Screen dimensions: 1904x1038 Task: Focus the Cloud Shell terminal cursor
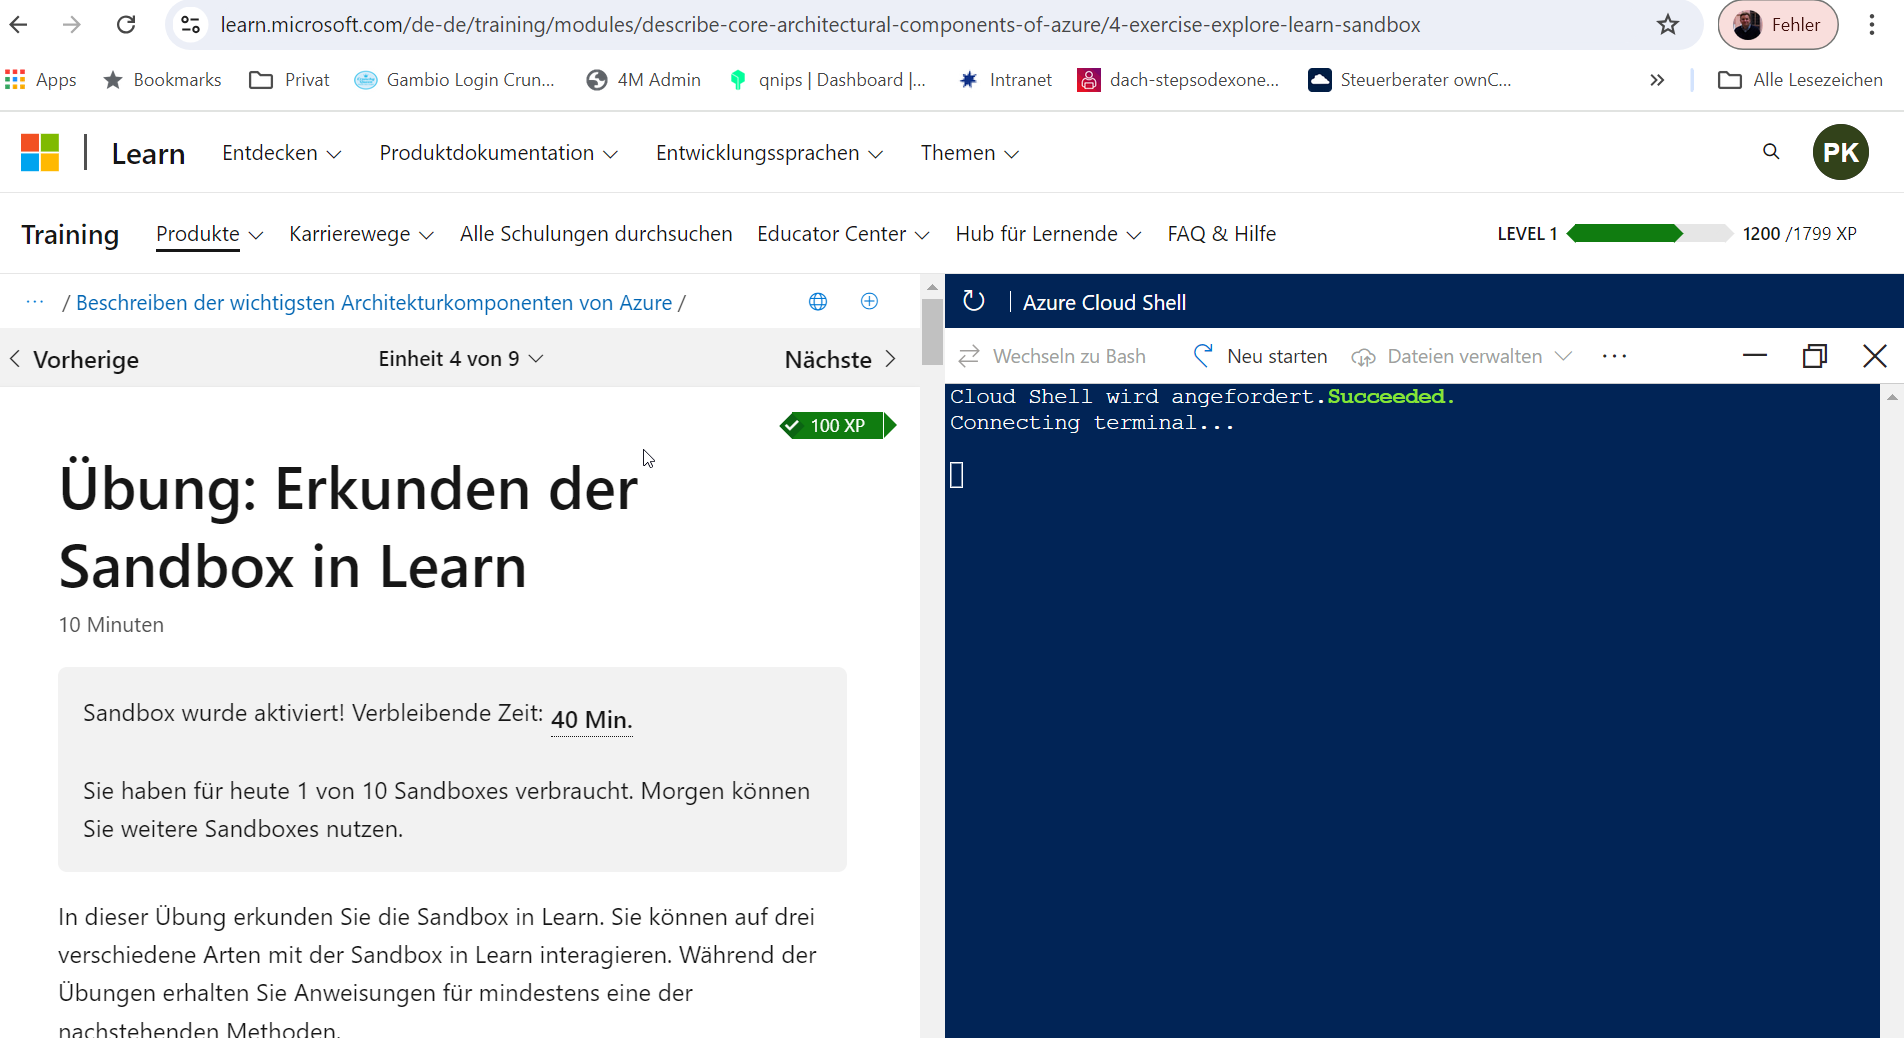pyautogui.click(x=957, y=475)
